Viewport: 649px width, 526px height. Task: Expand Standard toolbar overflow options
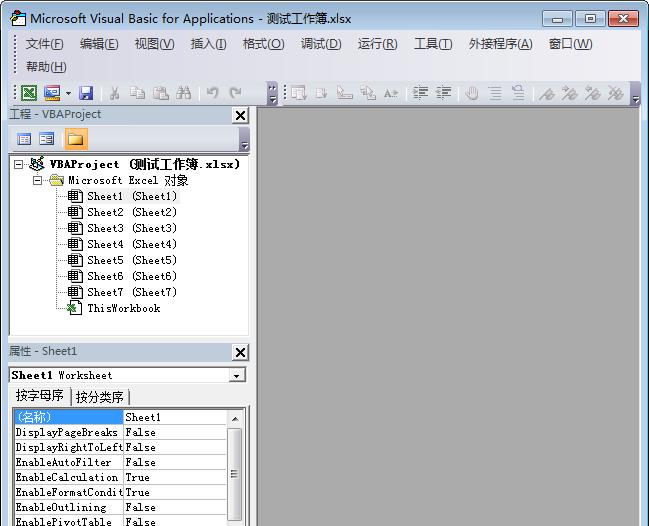(x=272, y=93)
